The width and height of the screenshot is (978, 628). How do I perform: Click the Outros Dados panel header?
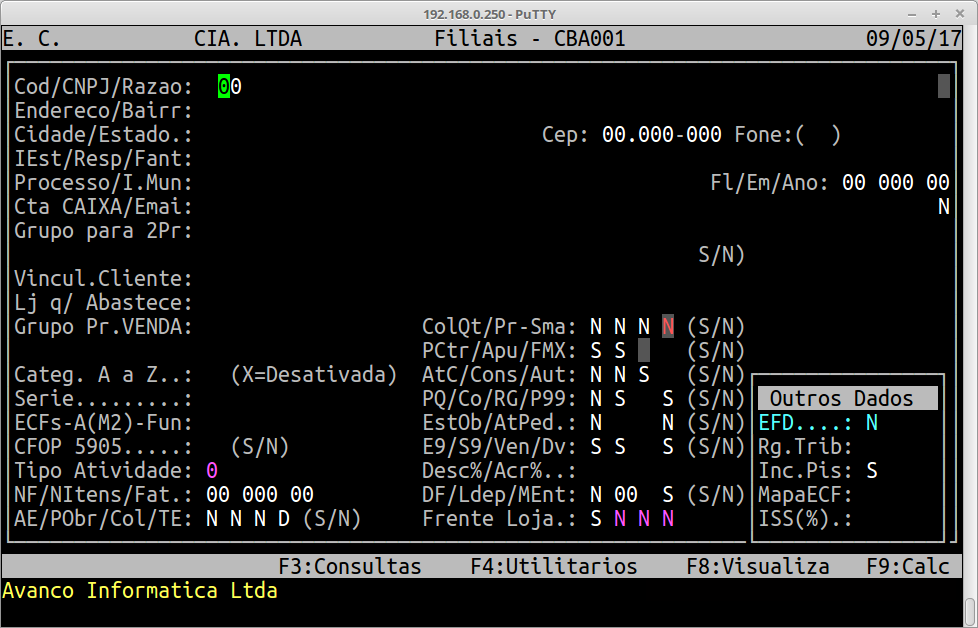(847, 399)
